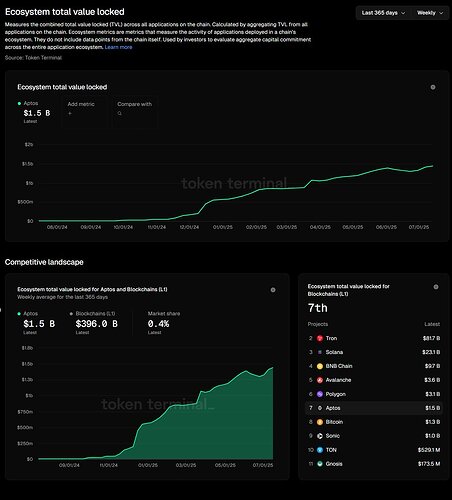452x500 pixels.
Task: Click the Latest column header
Action: click(432, 324)
